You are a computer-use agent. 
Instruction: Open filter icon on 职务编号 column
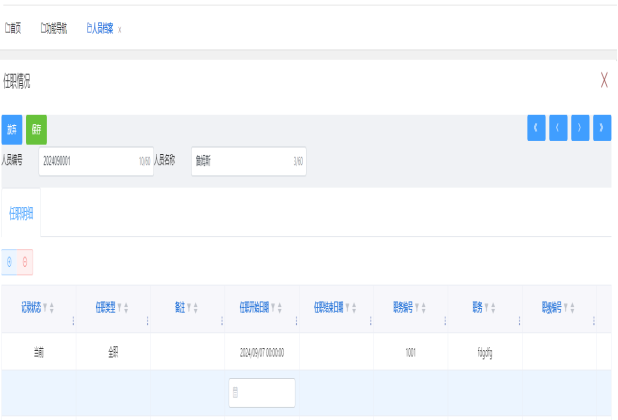(x=417, y=307)
